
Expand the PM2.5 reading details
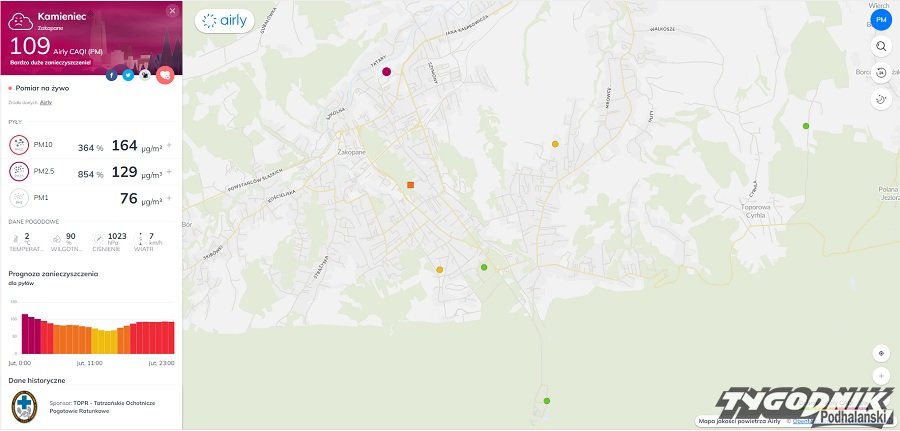tap(169, 172)
